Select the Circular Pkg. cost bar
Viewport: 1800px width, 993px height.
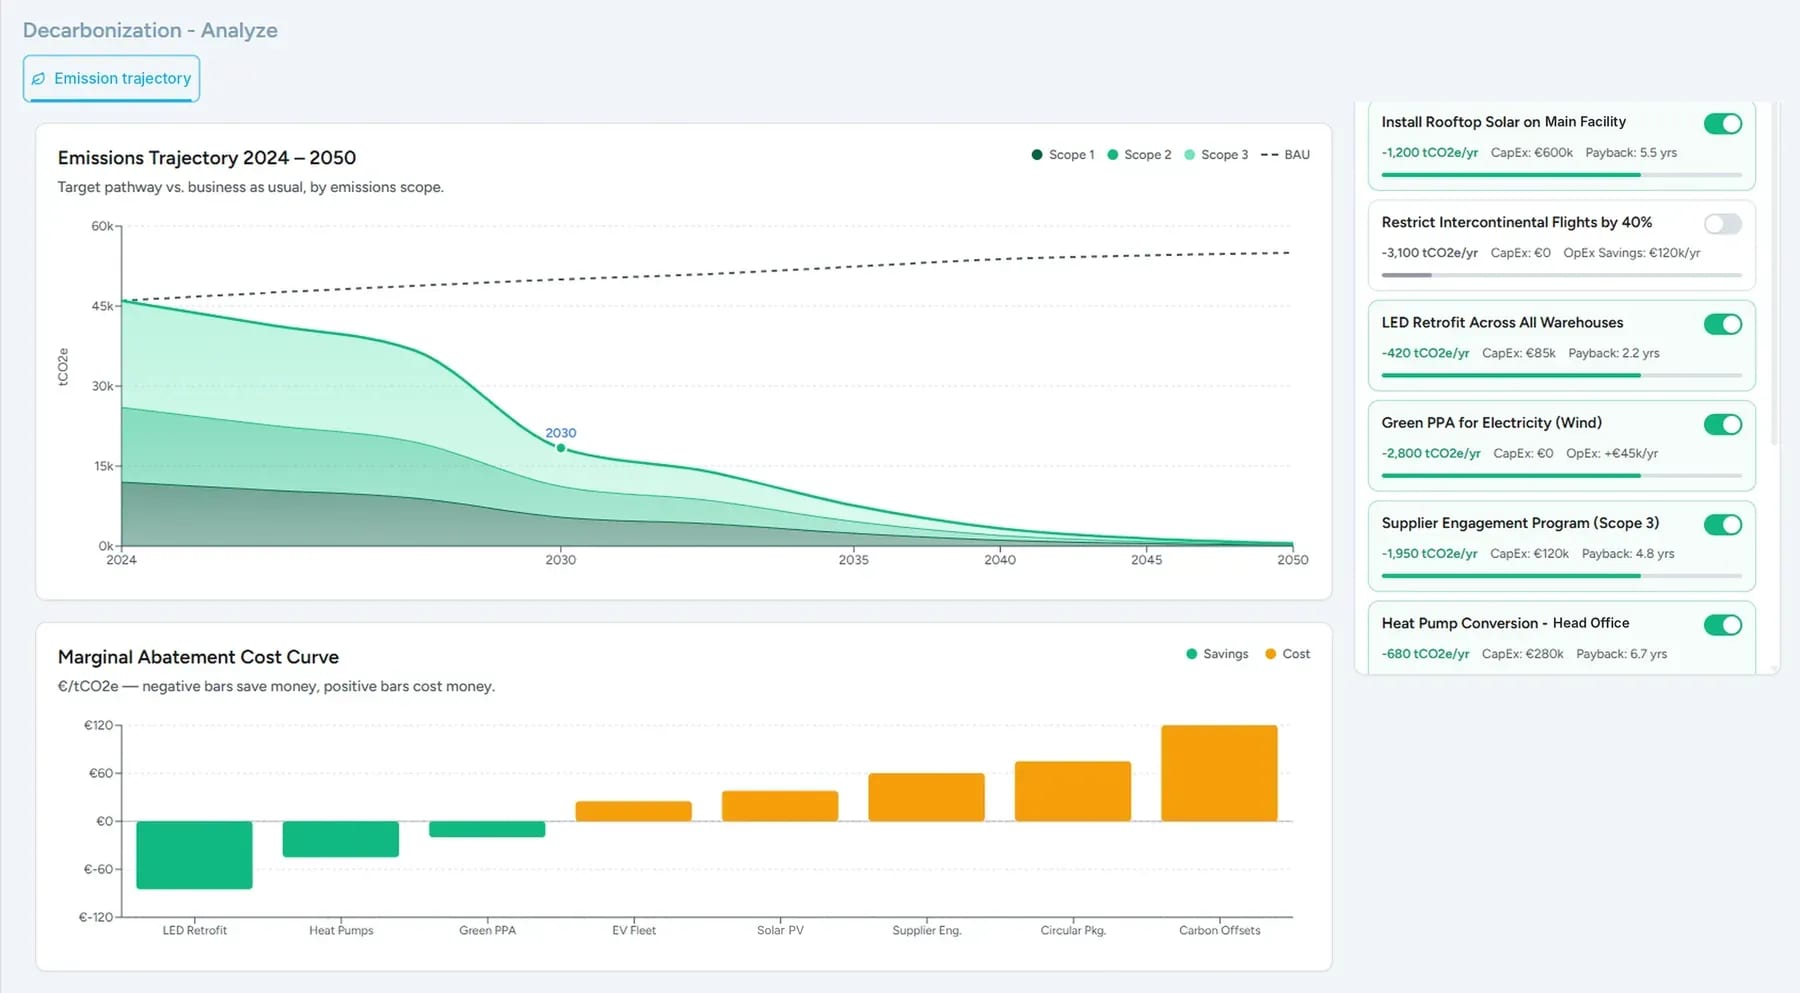1073,791
